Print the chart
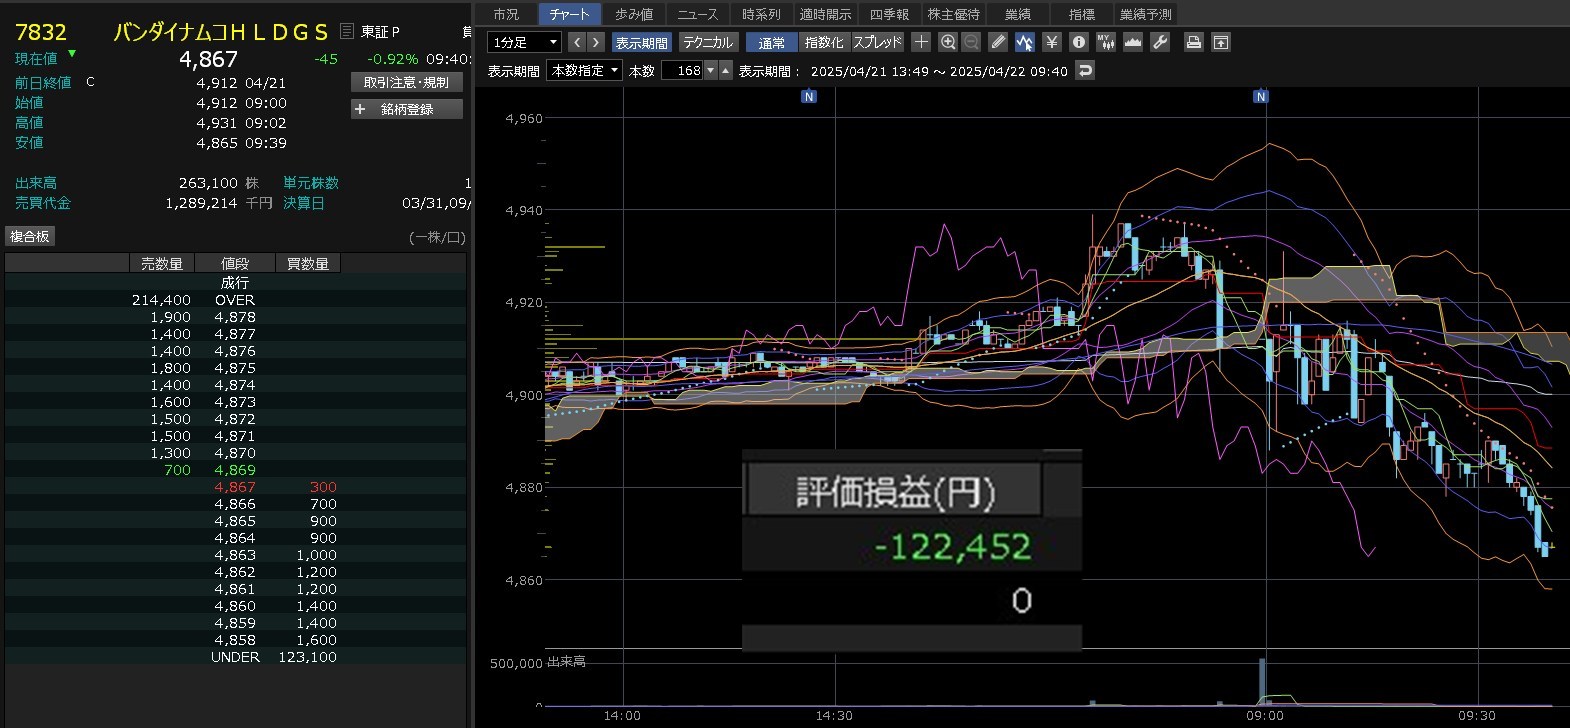Screen dimensions: 1570x728 click(x=1193, y=42)
